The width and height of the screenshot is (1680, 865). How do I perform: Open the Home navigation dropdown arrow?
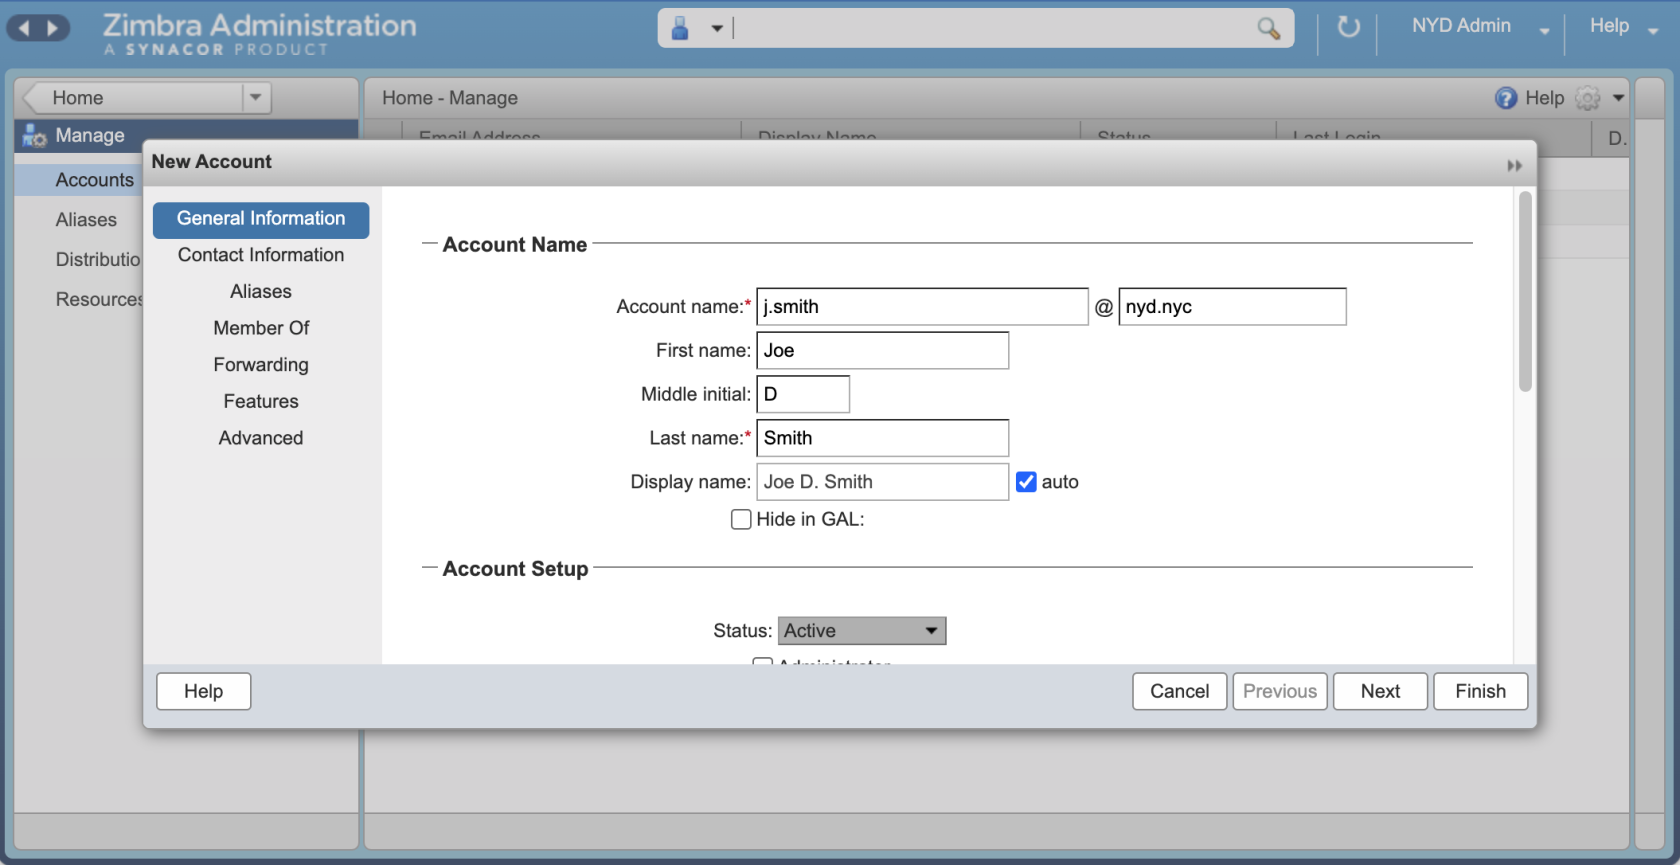256,98
